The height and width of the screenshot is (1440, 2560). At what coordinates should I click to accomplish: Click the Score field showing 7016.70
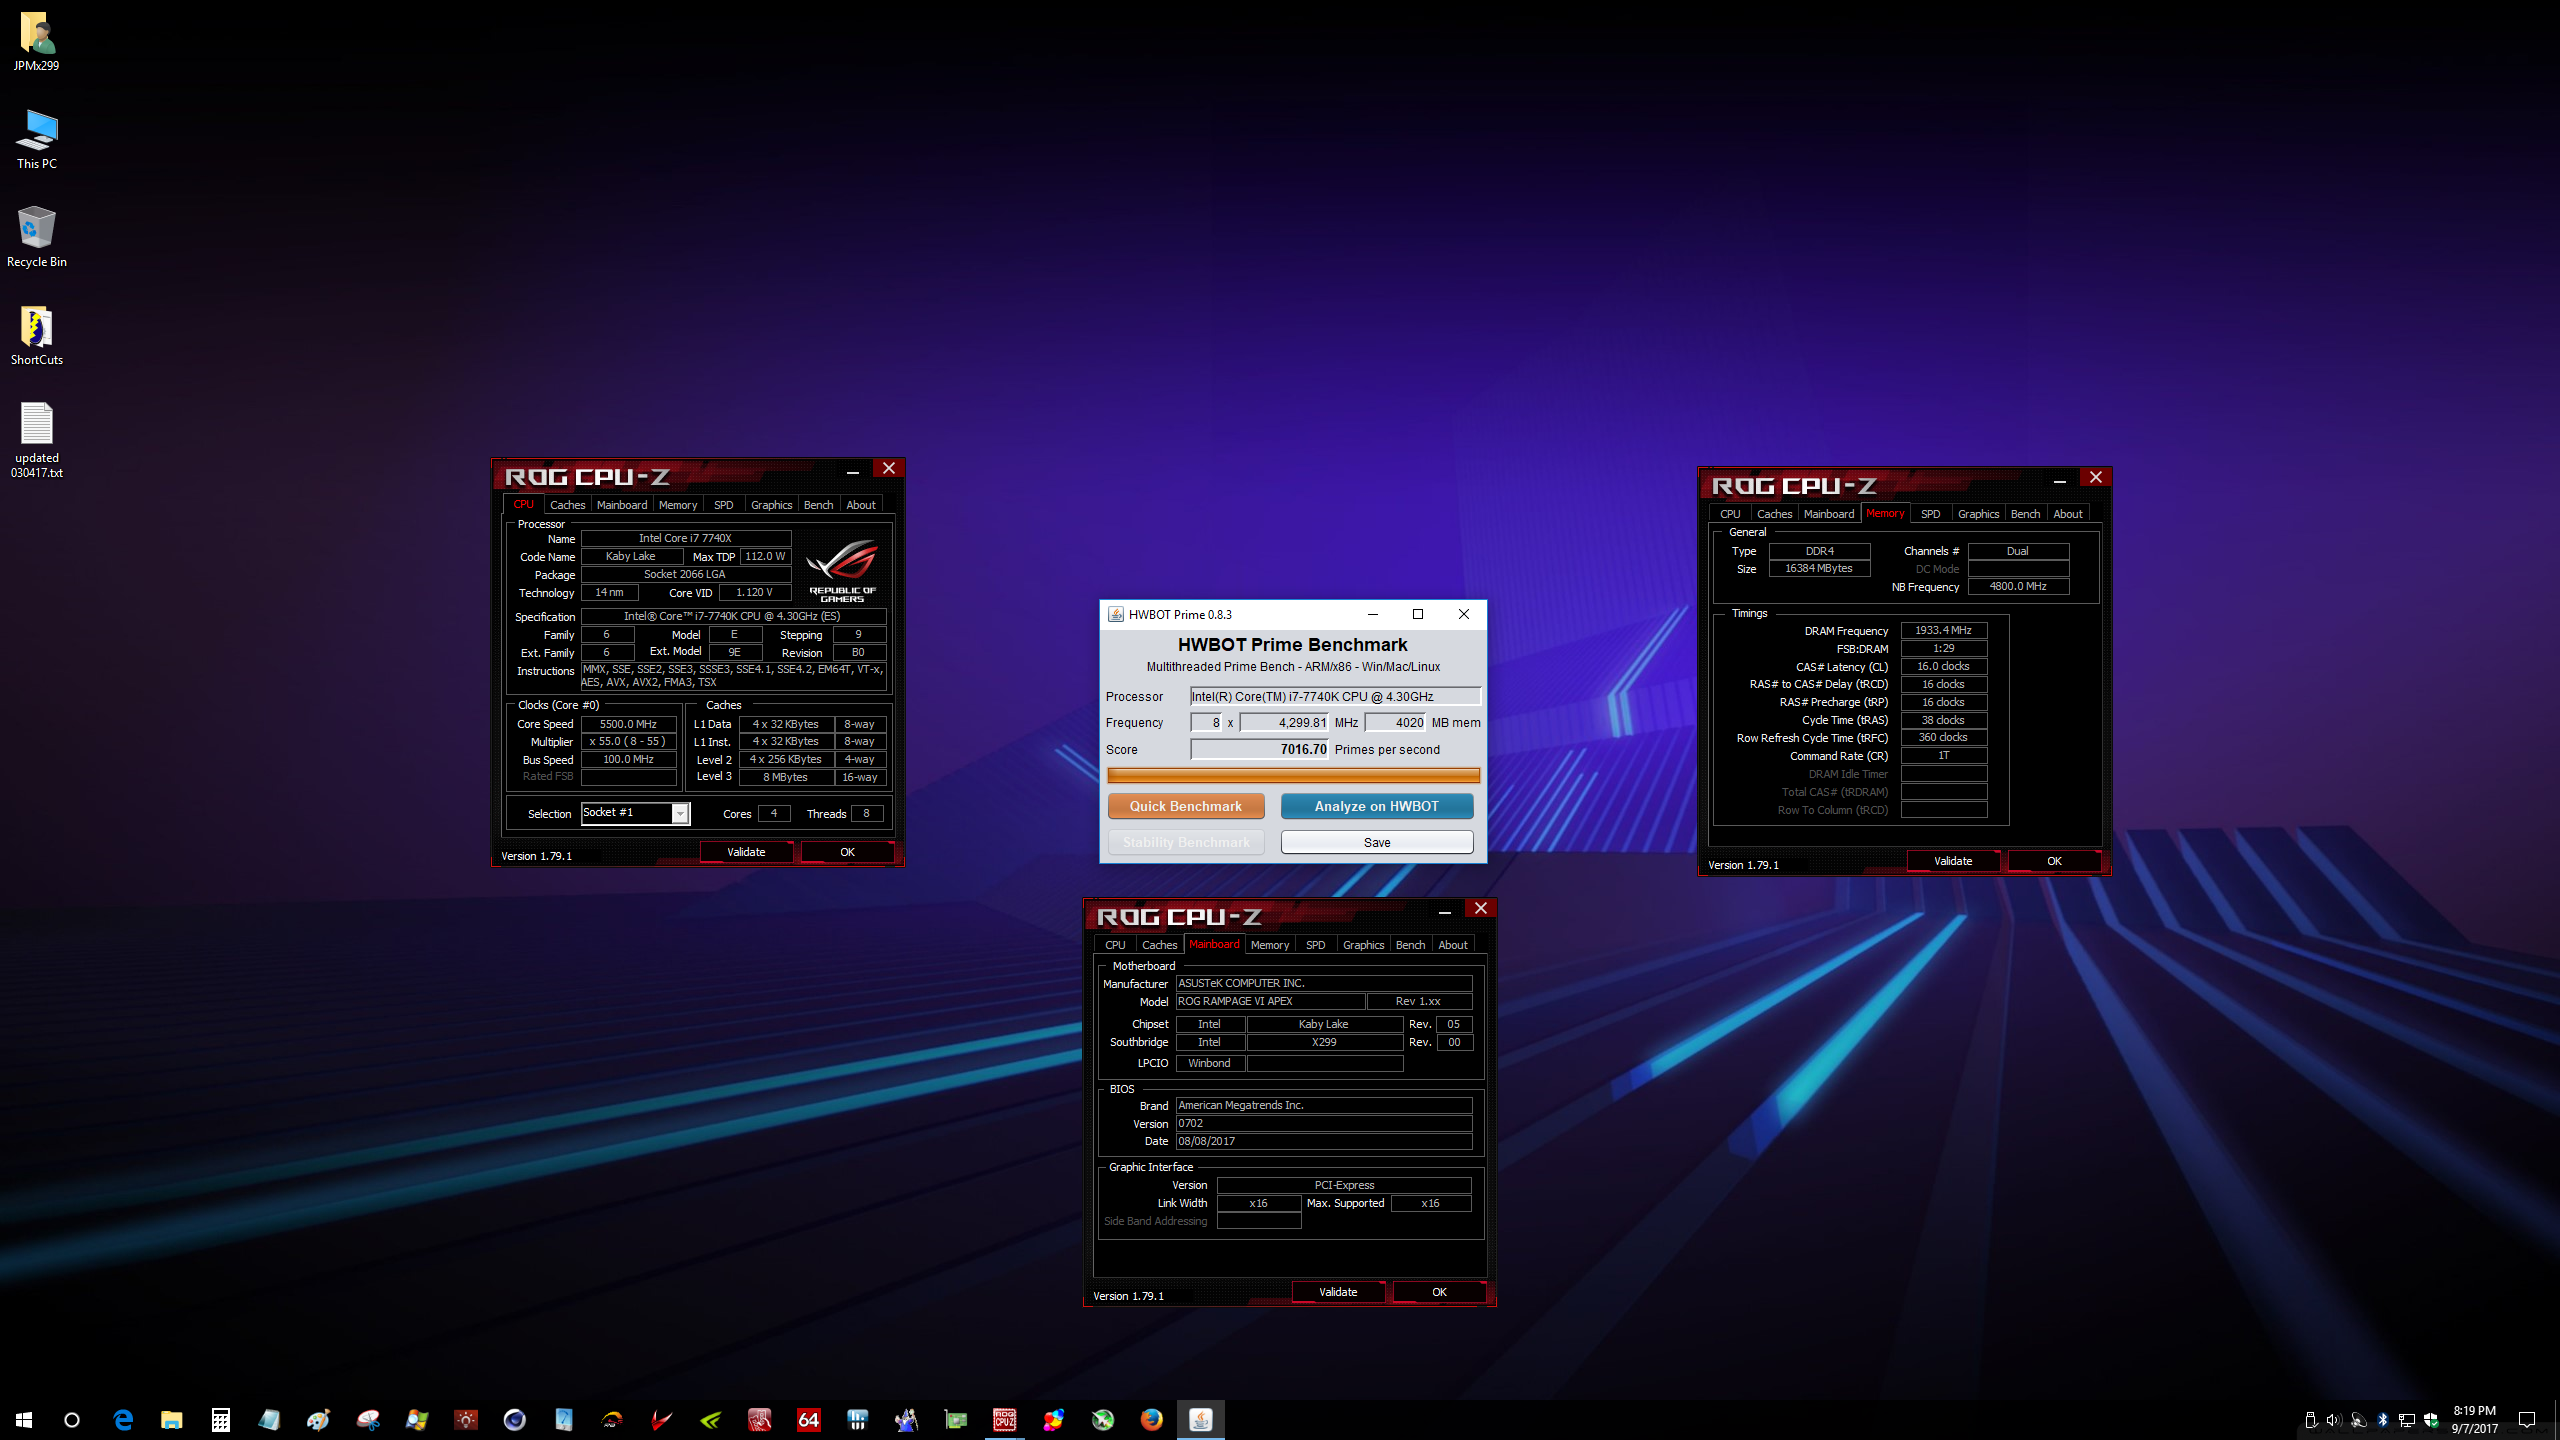point(1259,749)
